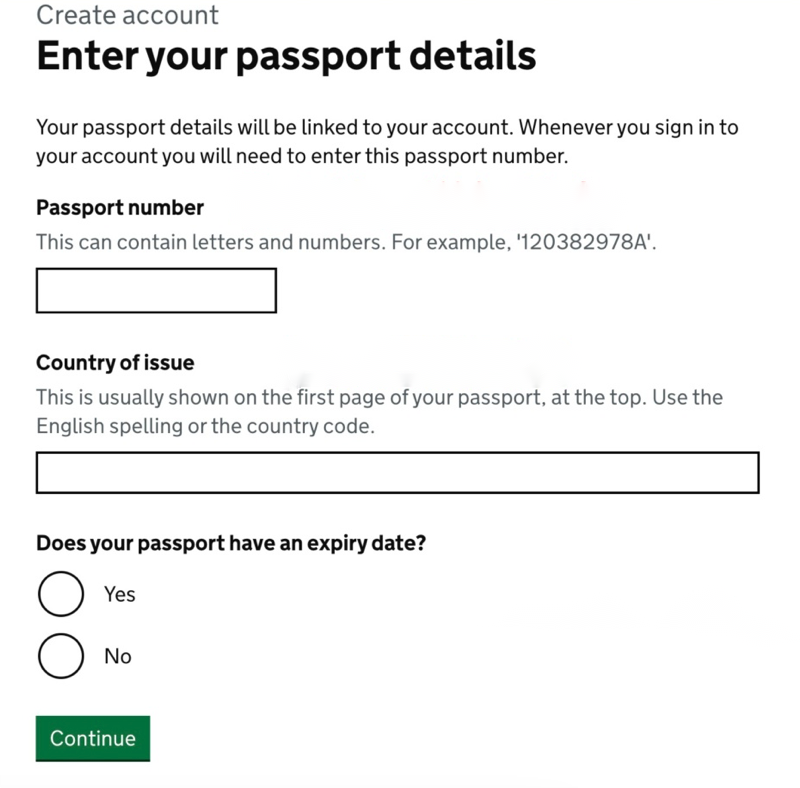This screenshot has width=800, height=788.
Task: Click the "English spelling or the country code" line
Action: (204, 425)
